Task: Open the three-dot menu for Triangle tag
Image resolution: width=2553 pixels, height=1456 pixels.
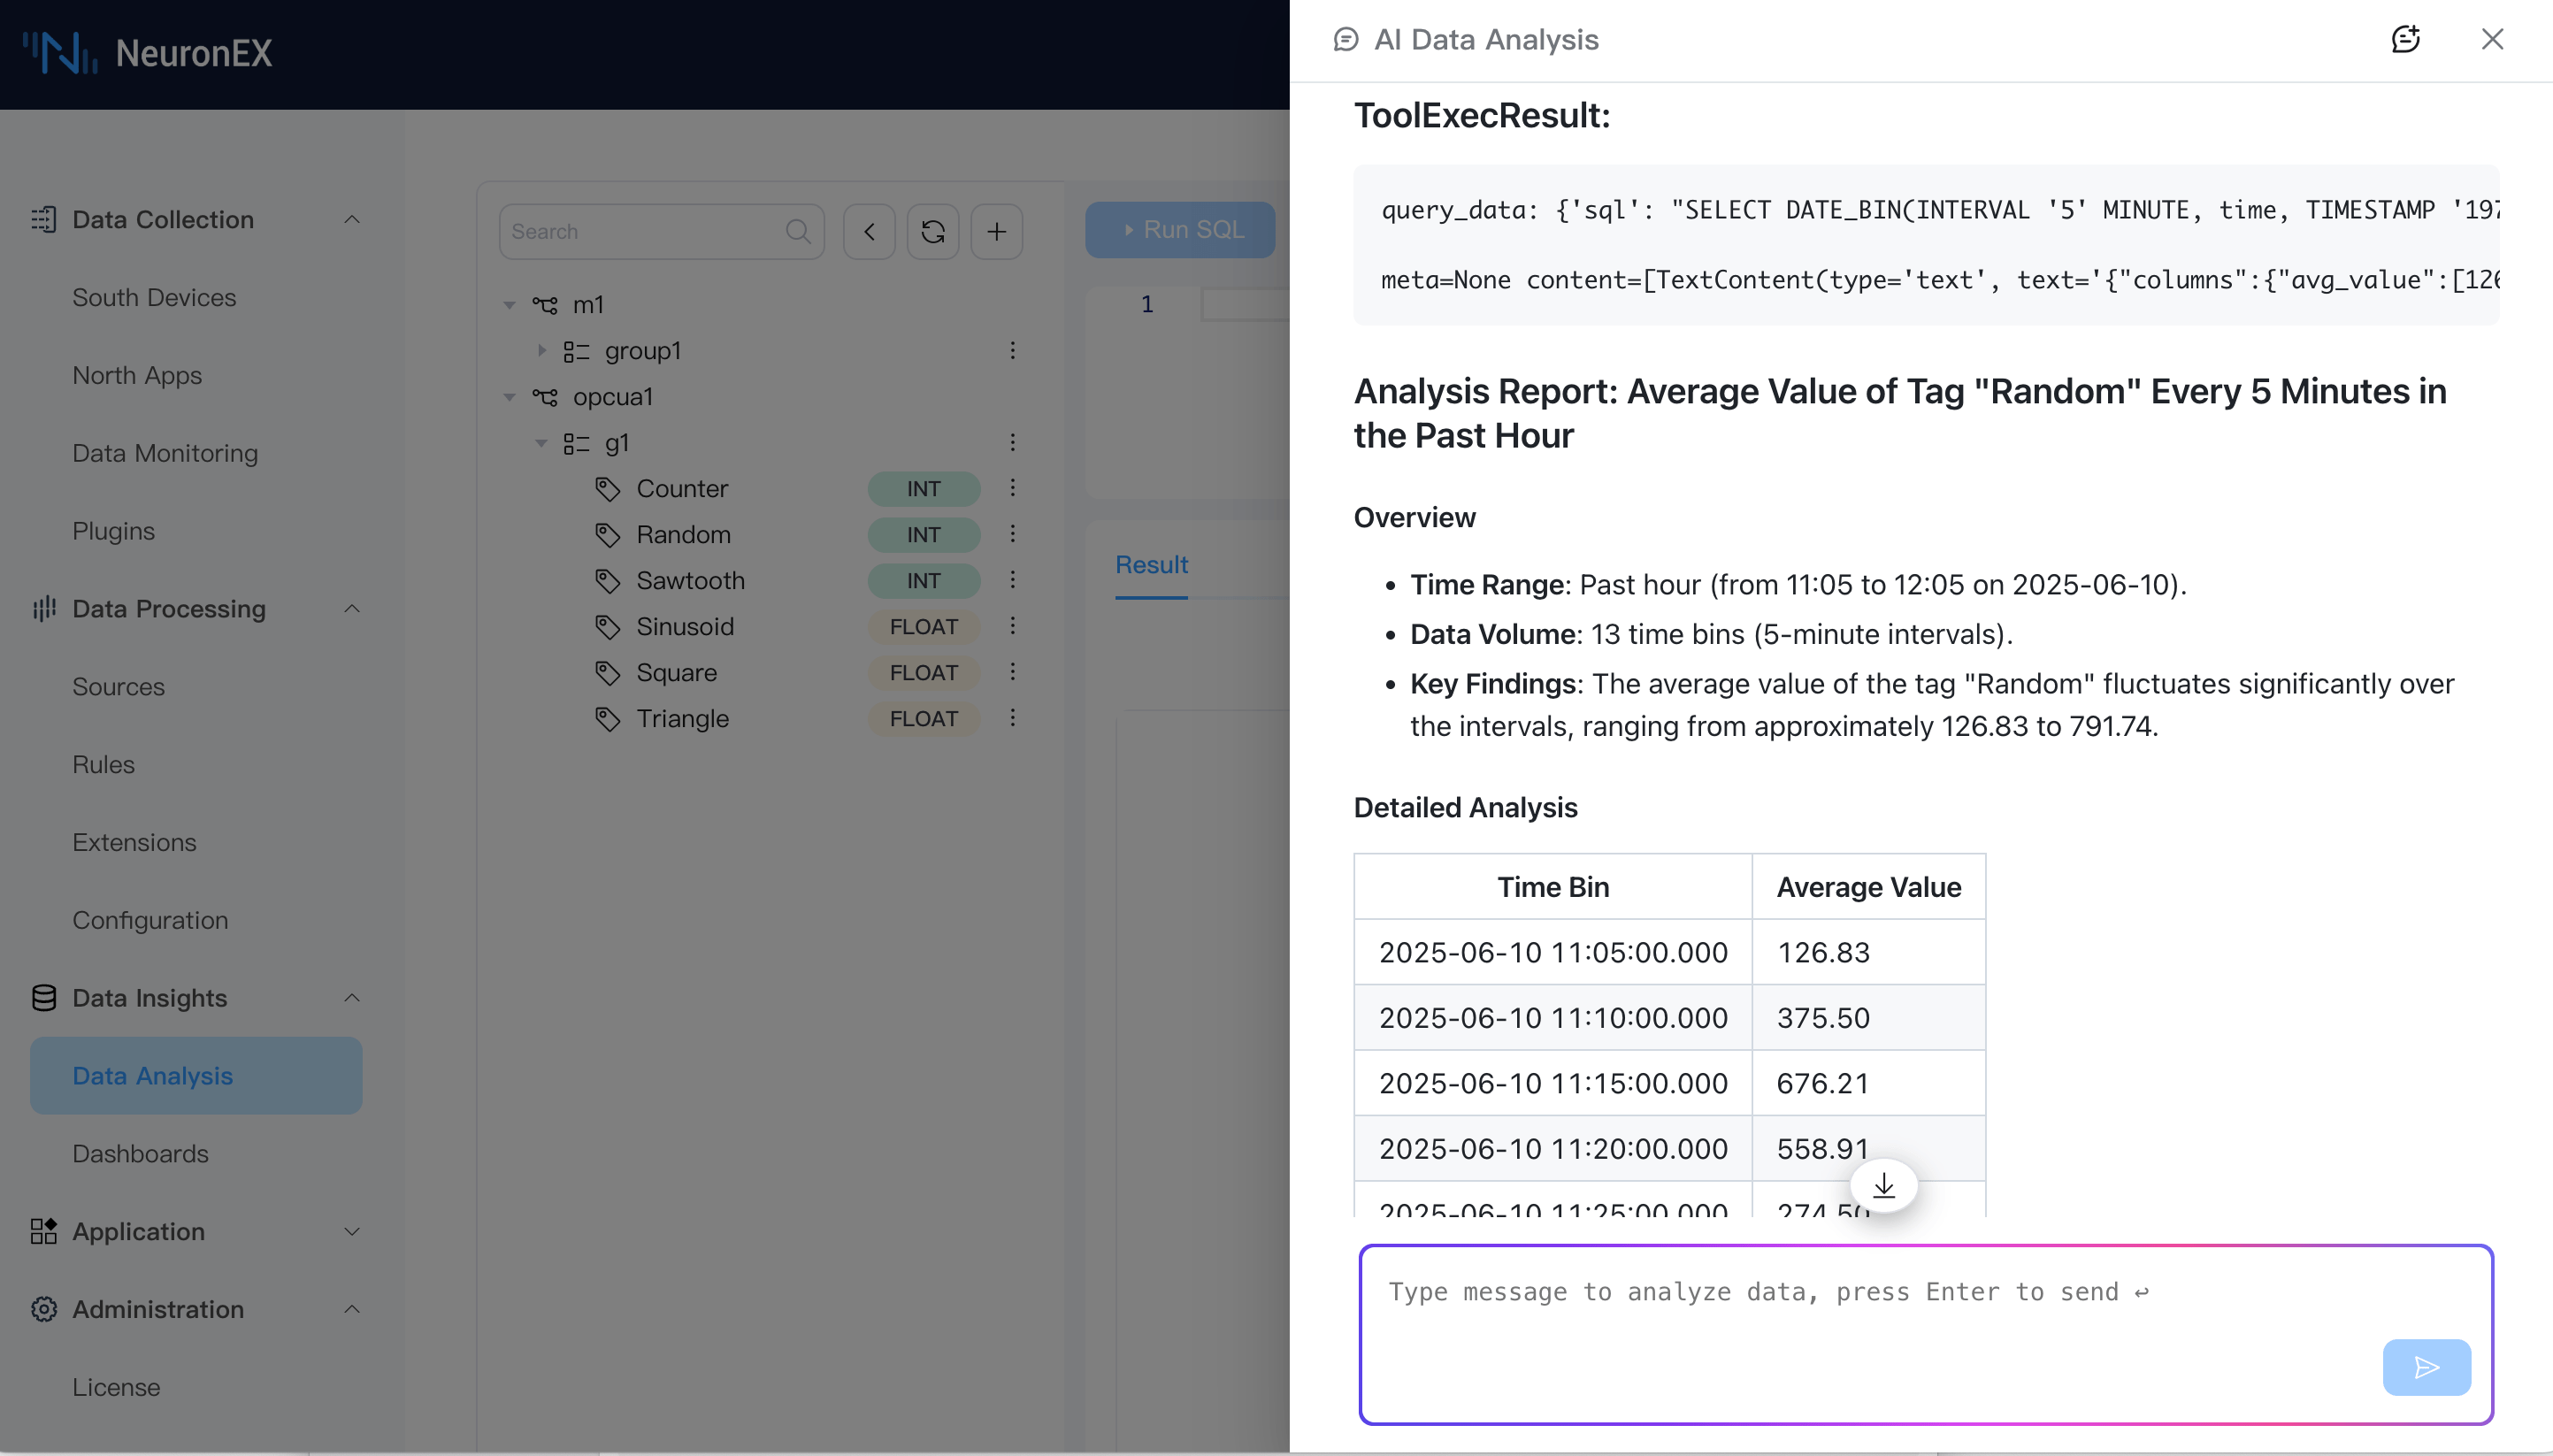Action: coord(1012,718)
